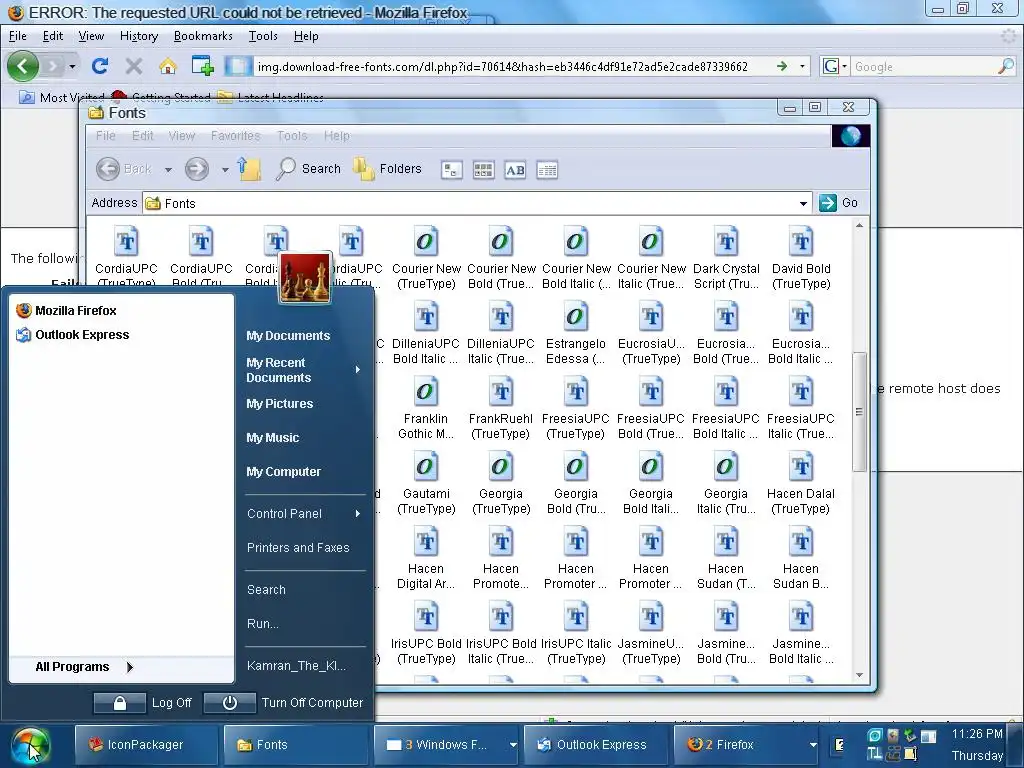Click the Start orb button
This screenshot has width=1024, height=768.
29,746
